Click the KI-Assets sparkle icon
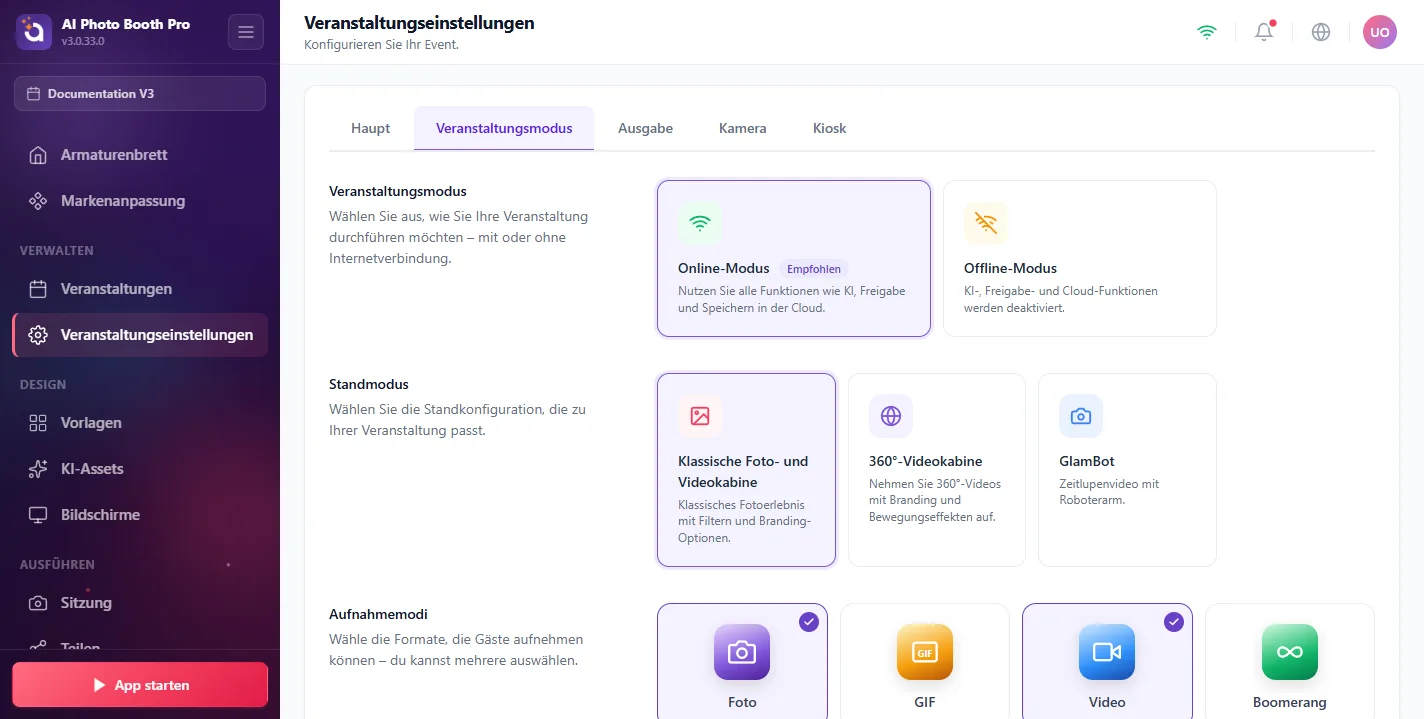This screenshot has width=1424, height=719. (x=38, y=469)
